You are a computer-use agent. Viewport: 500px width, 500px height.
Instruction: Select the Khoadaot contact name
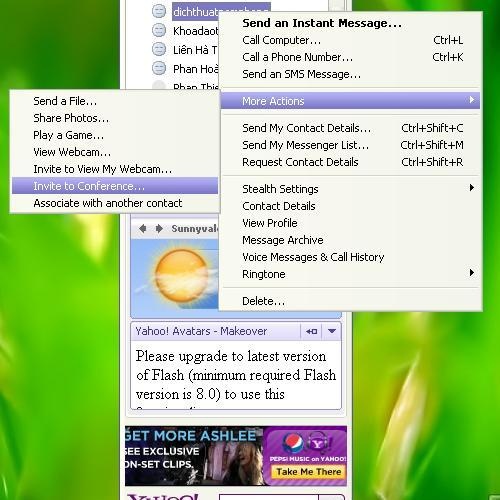tap(195, 31)
